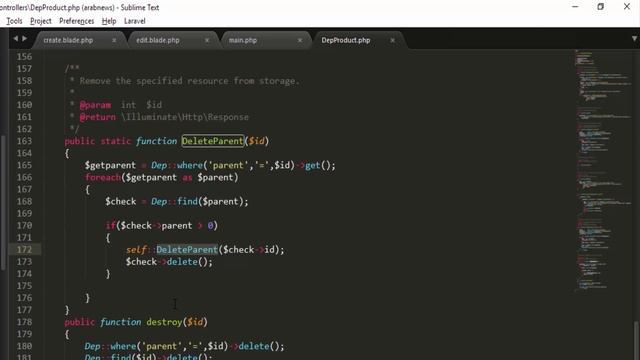Click the minimap code overview

[x=603, y=171]
